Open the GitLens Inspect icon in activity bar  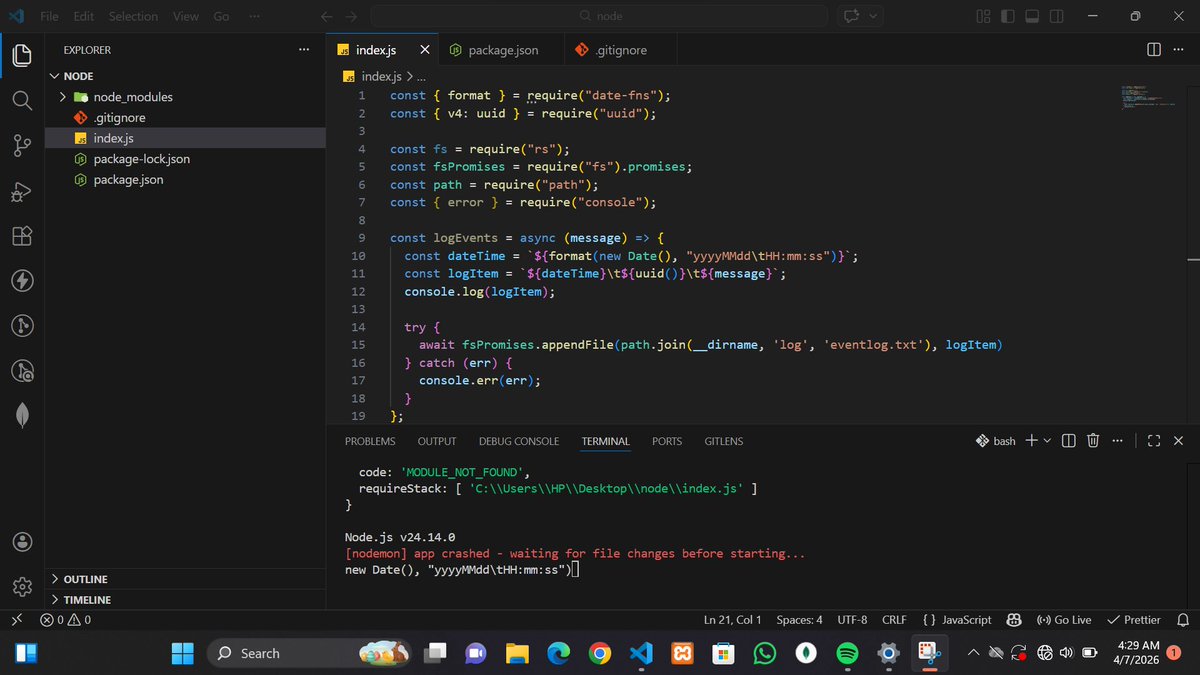[x=22, y=371]
